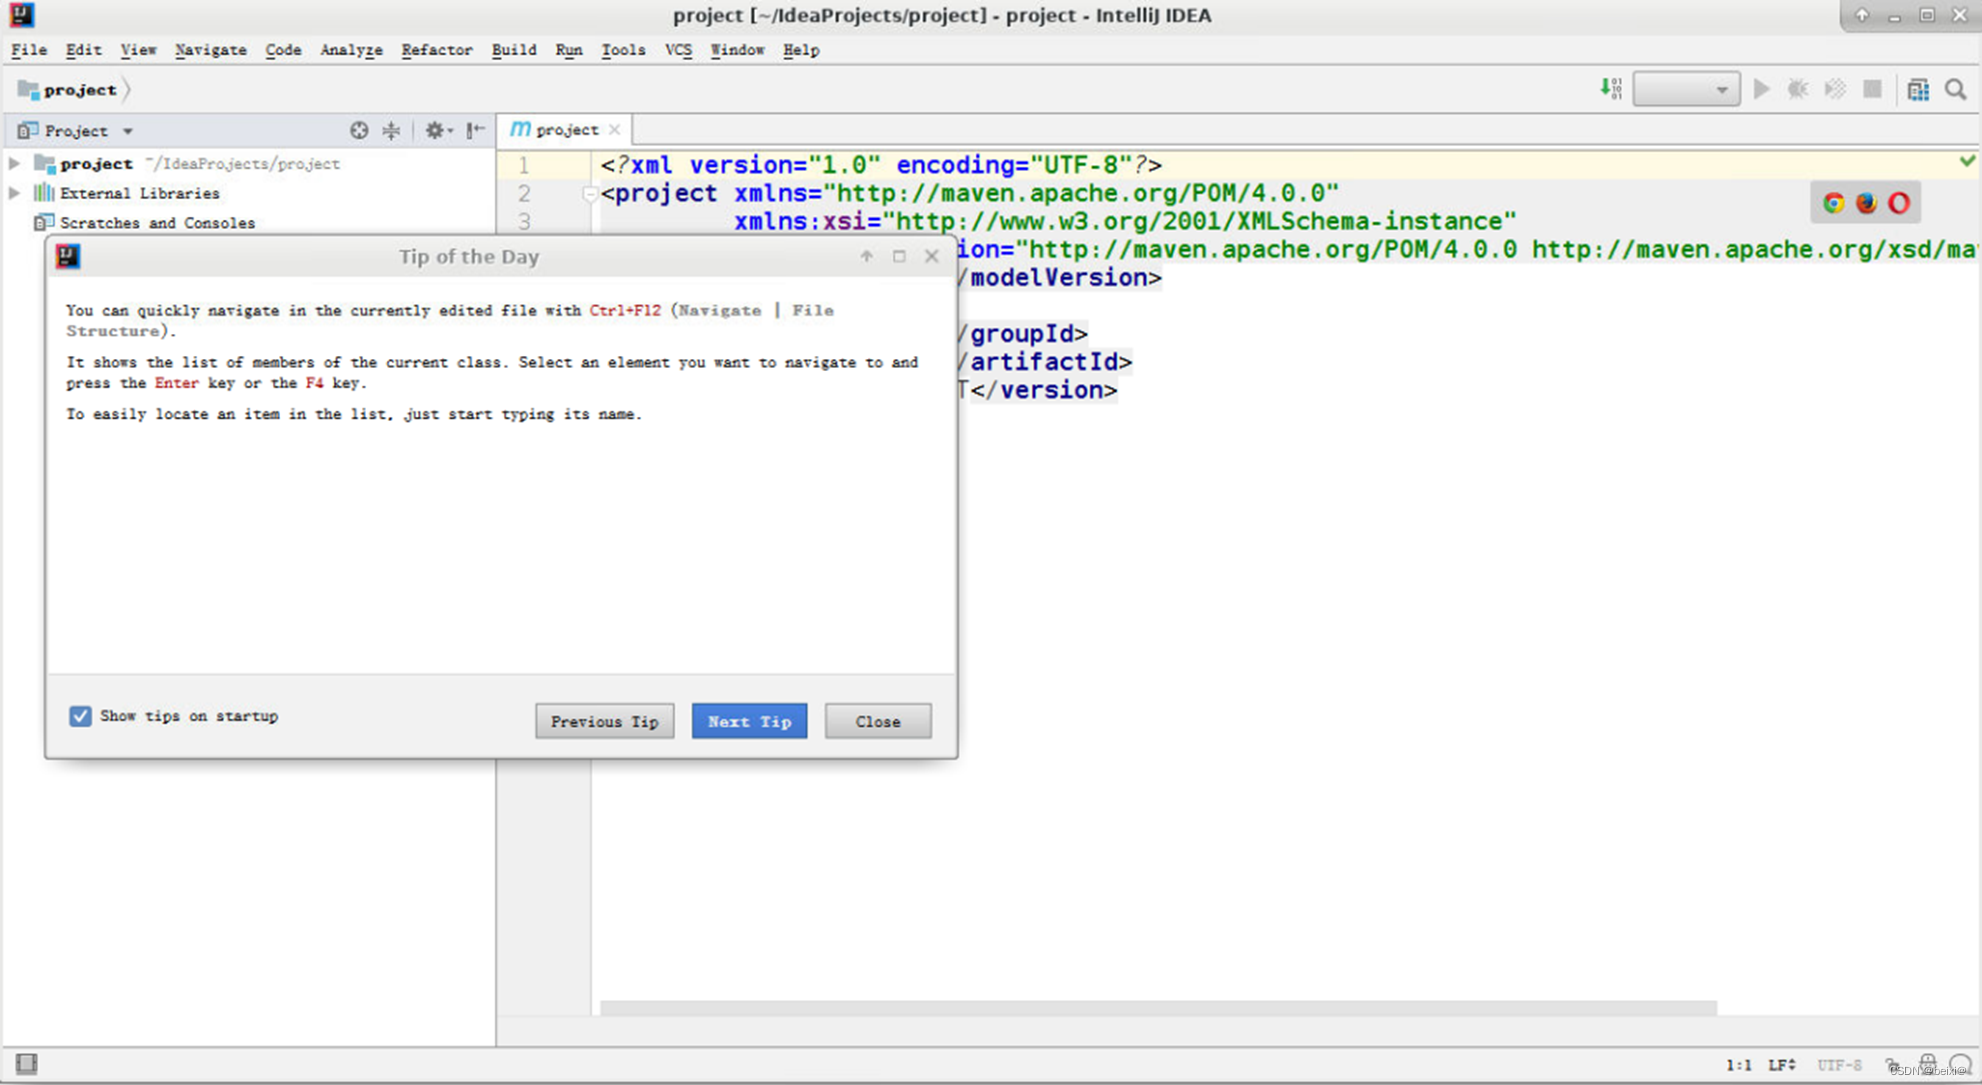The width and height of the screenshot is (1982, 1085).
Task: Open the Navigate menu
Action: (210, 50)
